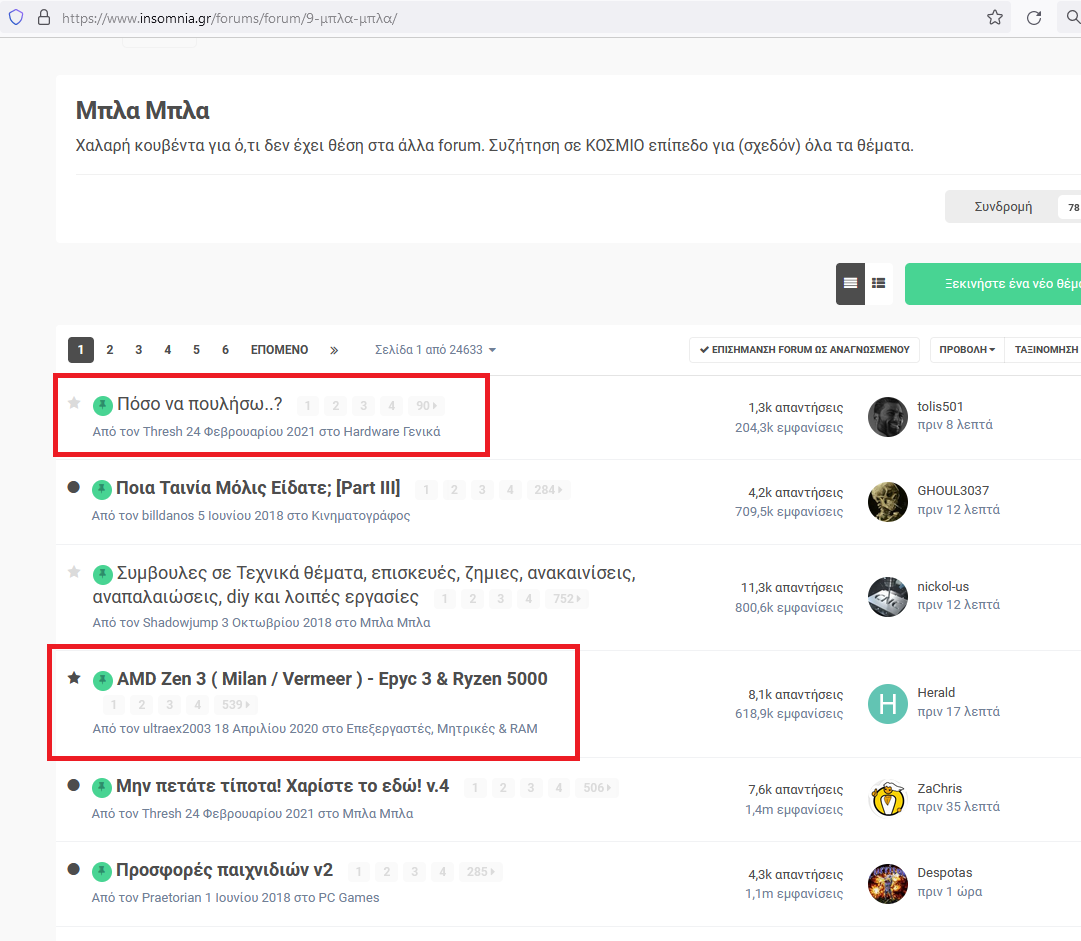The width and height of the screenshot is (1081, 941).
Task: Jump to page 285 of Προσφορές παιχνιδιών
Action: click(x=481, y=871)
